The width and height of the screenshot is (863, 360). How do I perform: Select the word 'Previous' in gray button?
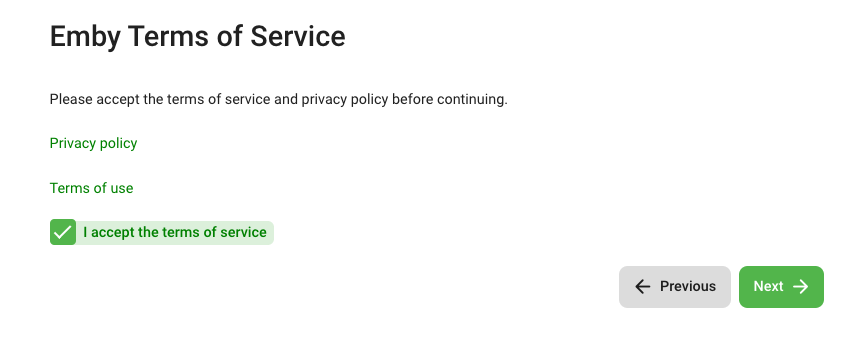[688, 286]
